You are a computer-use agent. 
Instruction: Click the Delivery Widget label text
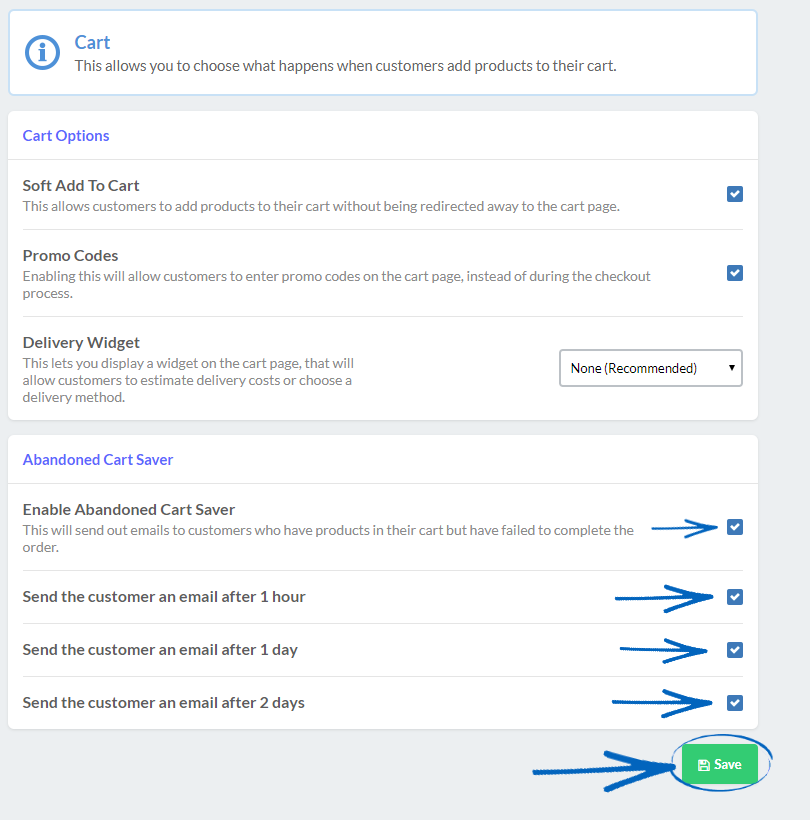[x=81, y=342]
